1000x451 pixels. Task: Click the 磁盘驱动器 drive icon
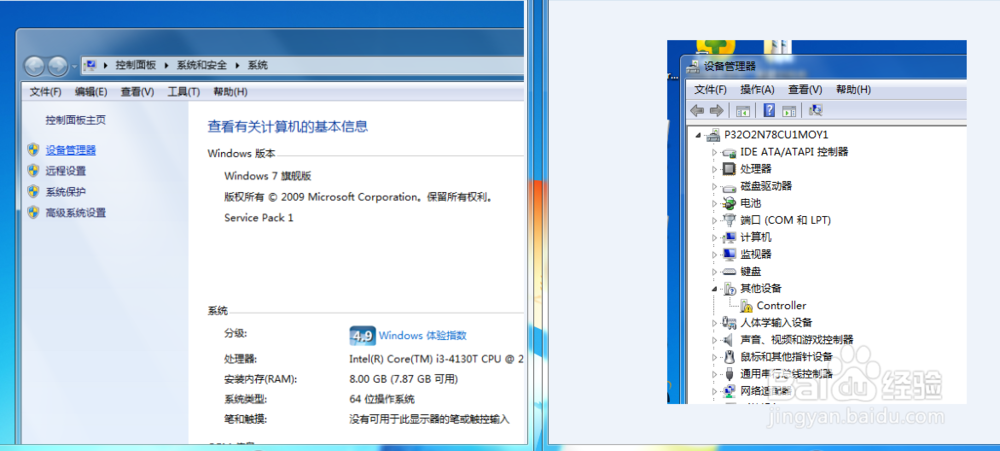tap(729, 187)
